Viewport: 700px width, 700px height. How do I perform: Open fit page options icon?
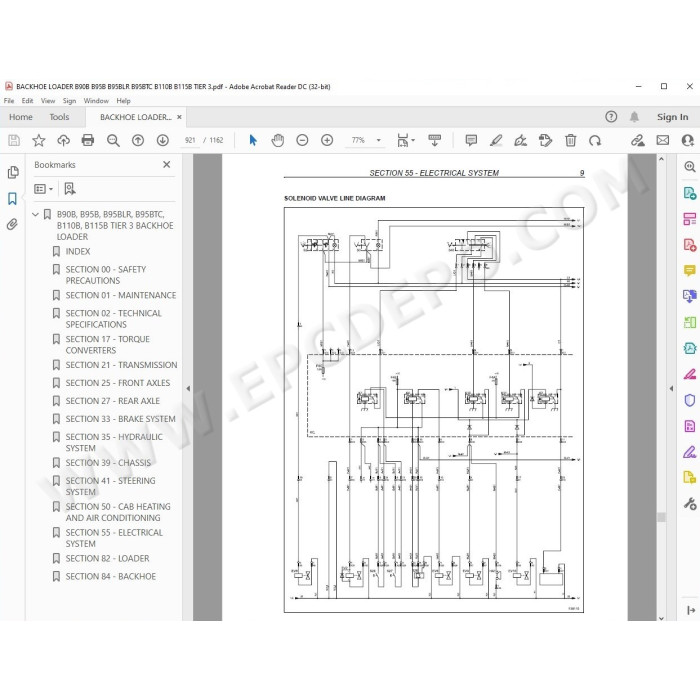pyautogui.click(x=405, y=141)
